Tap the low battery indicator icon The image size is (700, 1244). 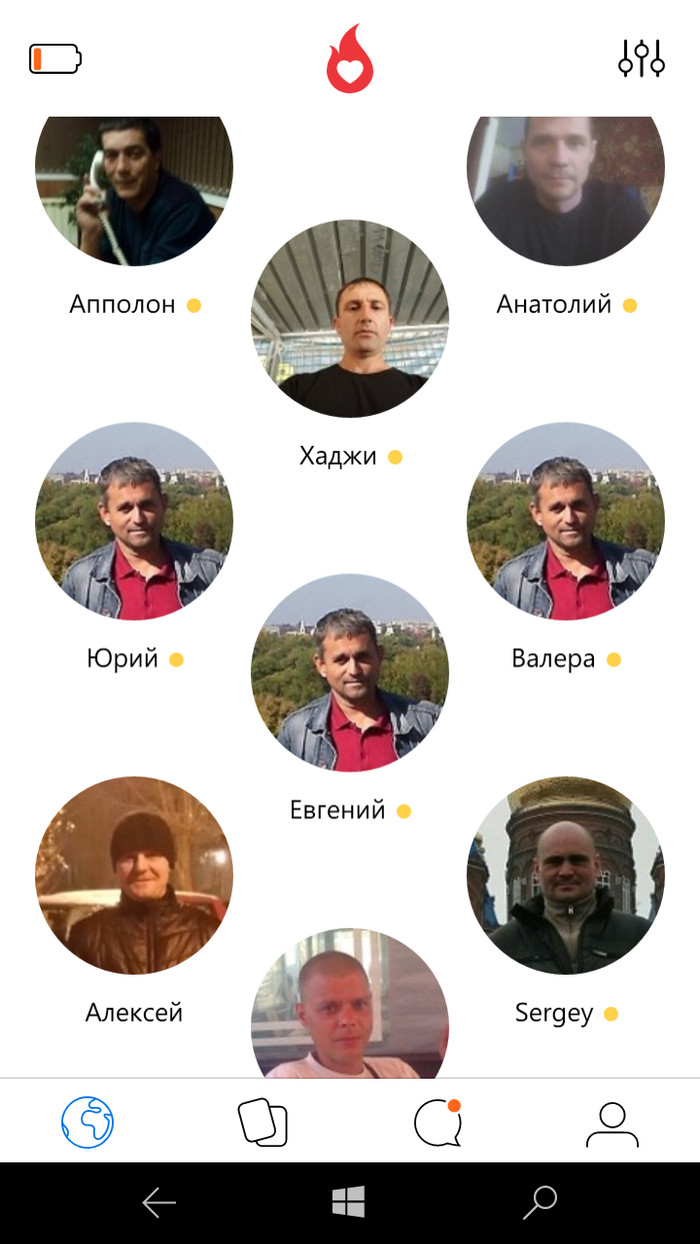pyautogui.click(x=55, y=59)
